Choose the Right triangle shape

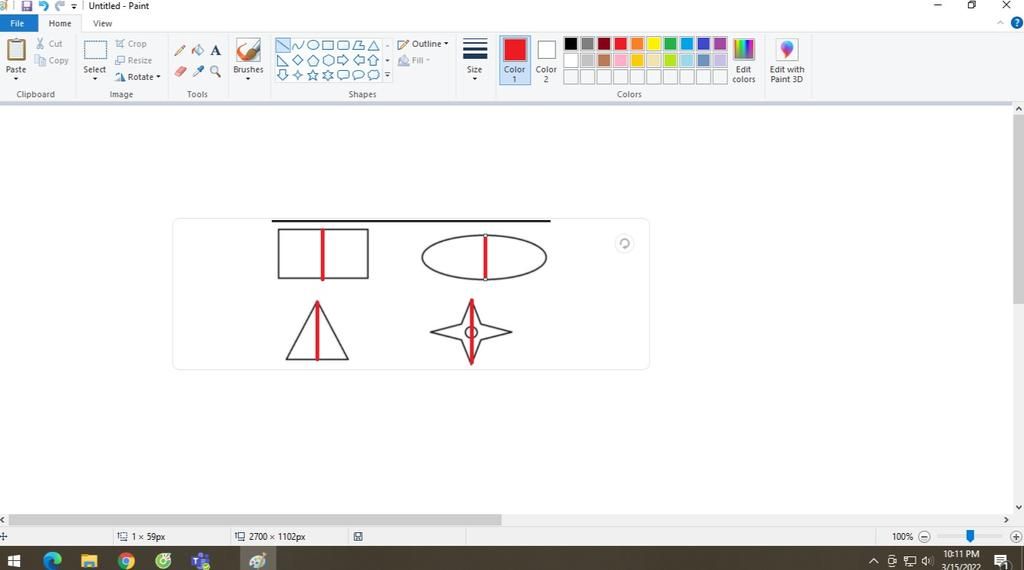click(x=283, y=60)
